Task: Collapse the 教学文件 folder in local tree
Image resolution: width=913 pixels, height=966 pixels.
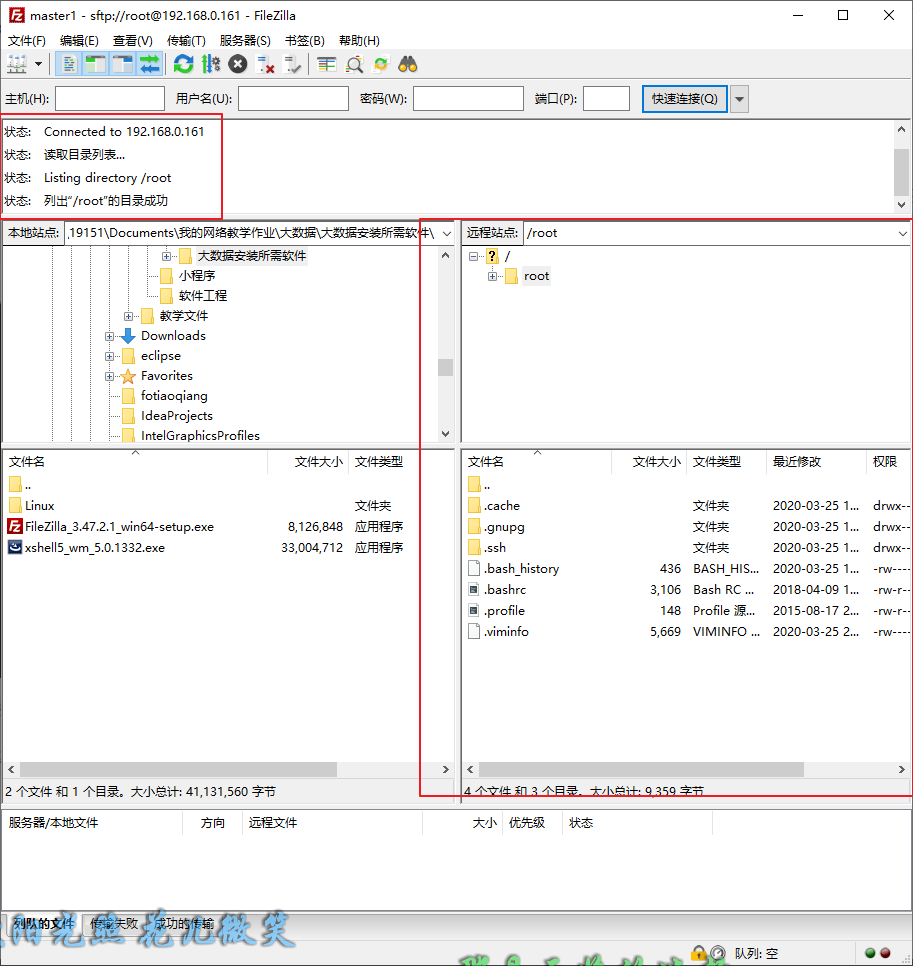Action: click(128, 315)
